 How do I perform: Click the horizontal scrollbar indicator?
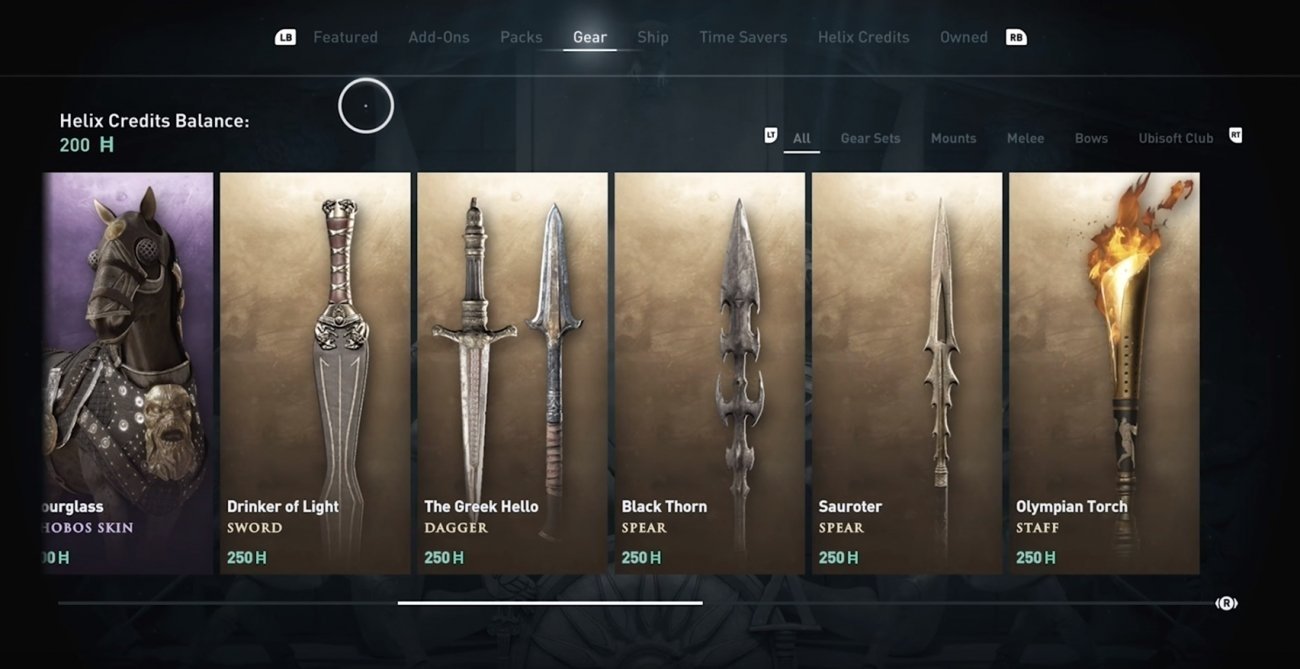click(x=550, y=603)
